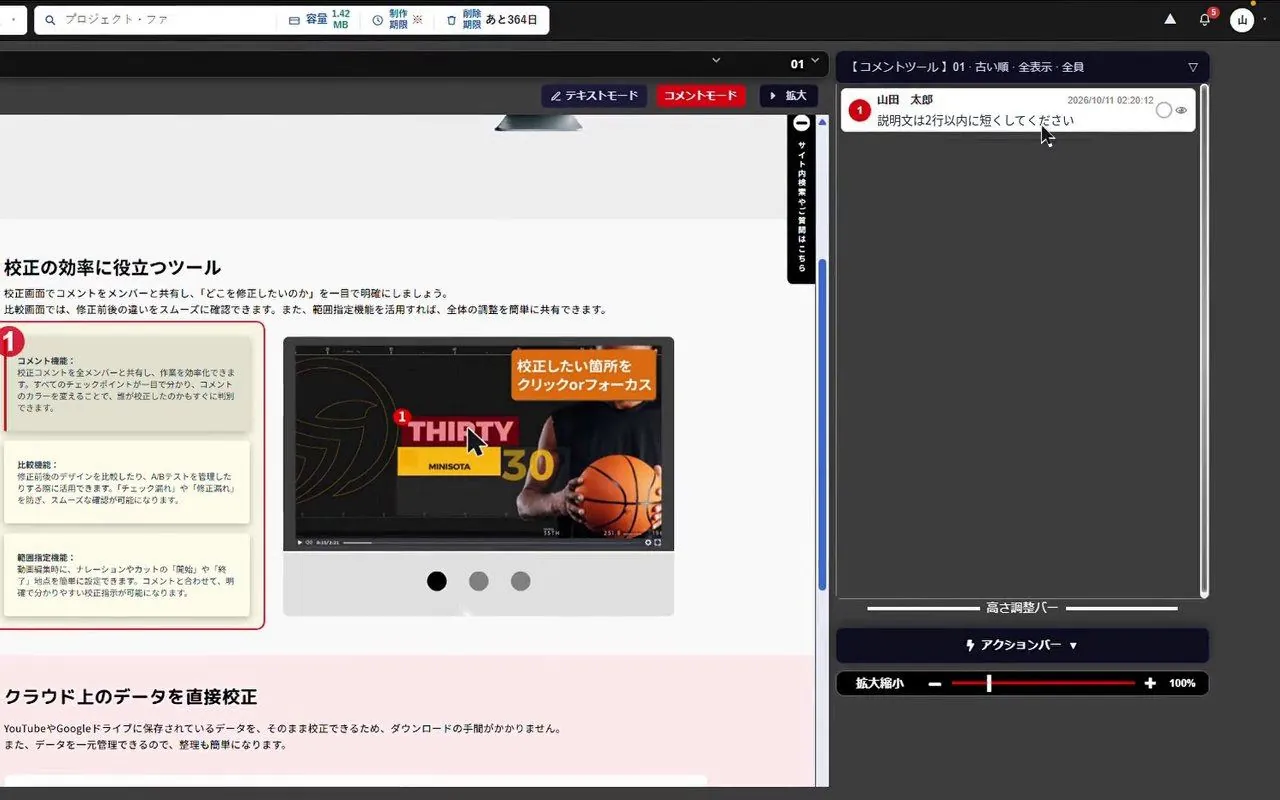Increase zoom with the plus icon
This screenshot has height=800, width=1280.
pyautogui.click(x=1150, y=683)
